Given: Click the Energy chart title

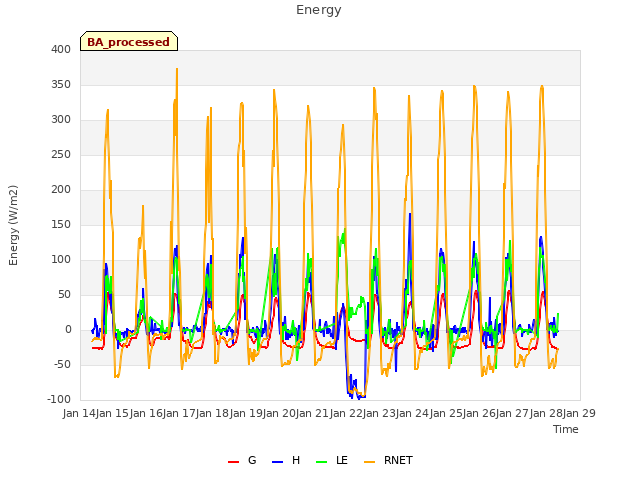Looking at the screenshot, I should pyautogui.click(x=319, y=10).
